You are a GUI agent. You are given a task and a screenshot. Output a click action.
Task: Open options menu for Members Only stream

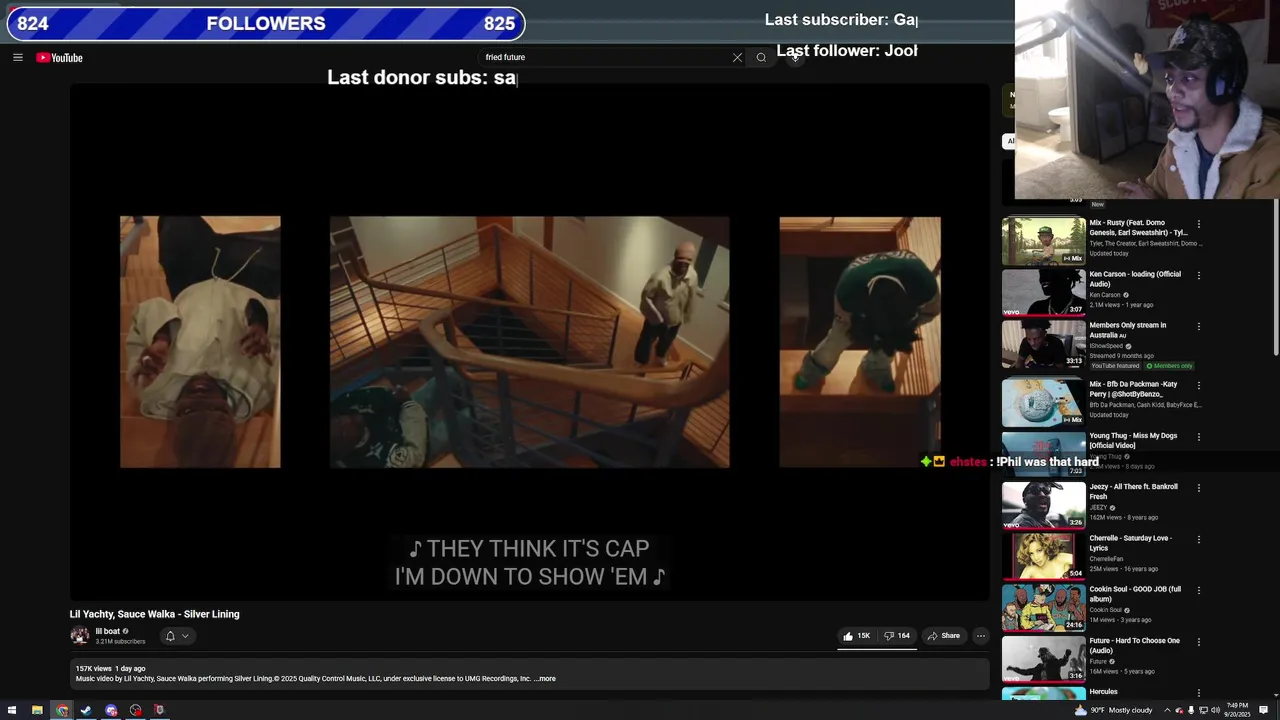coord(1198,326)
